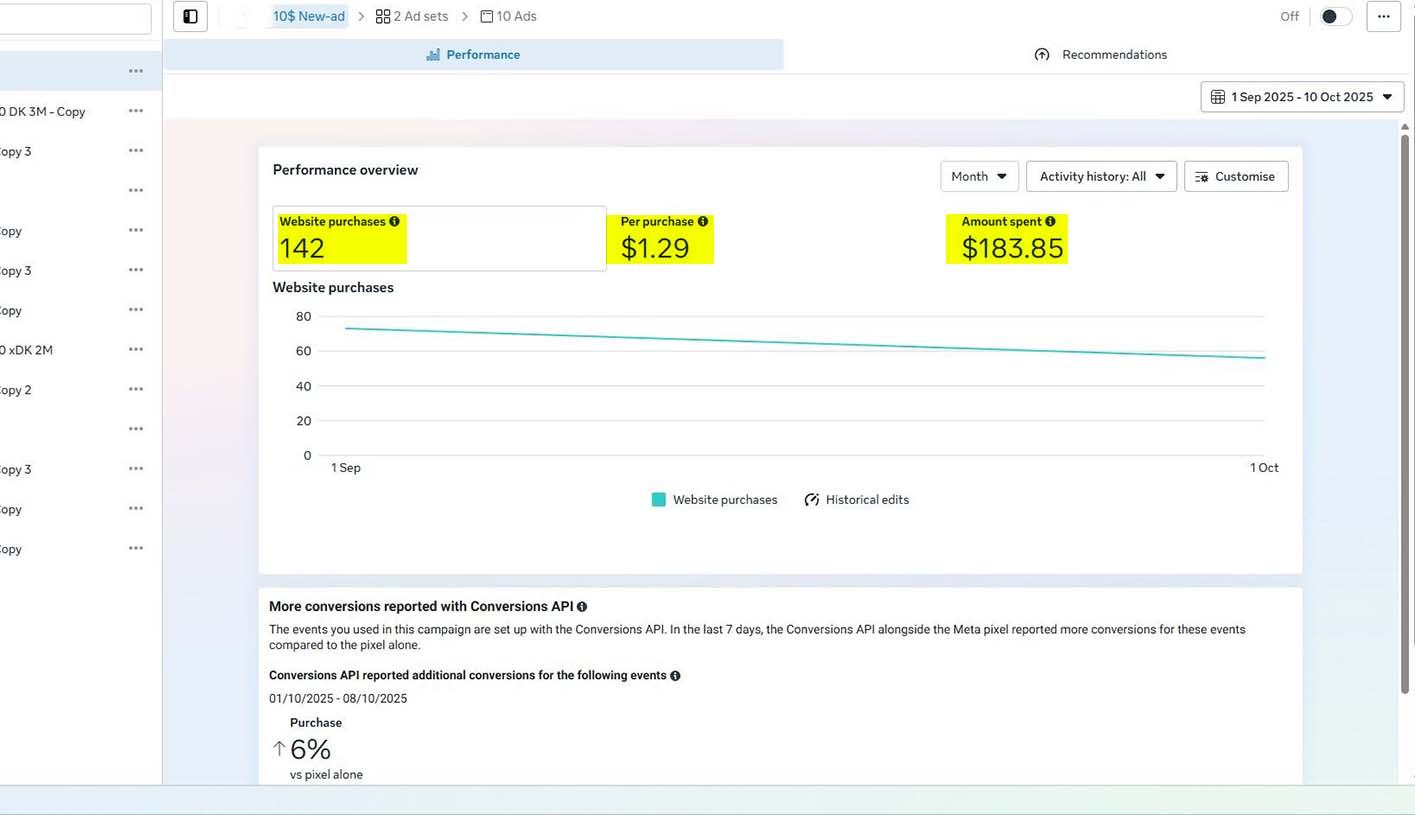Click info icon beside Website purchases
The height and width of the screenshot is (815, 1415).
click(x=394, y=221)
